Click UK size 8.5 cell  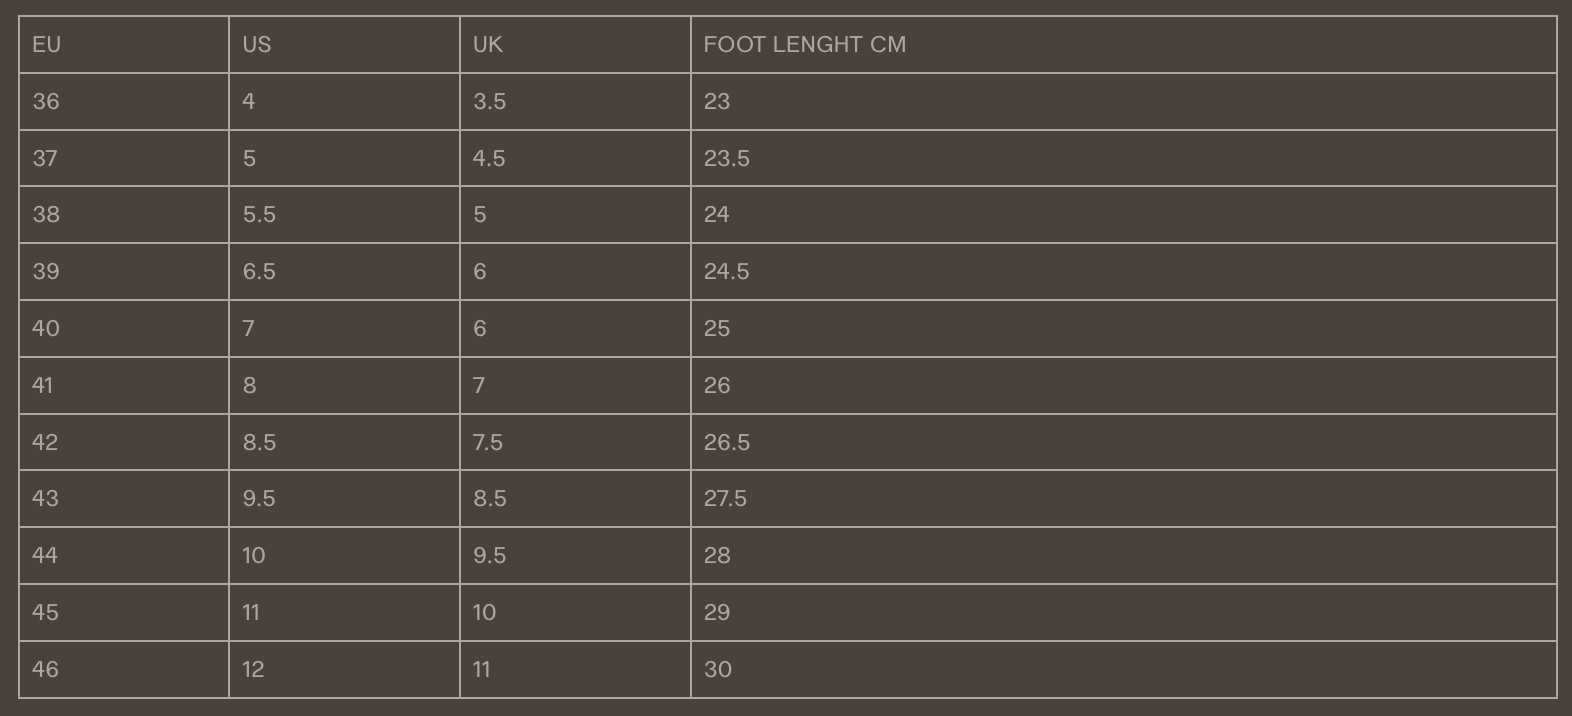pos(489,499)
